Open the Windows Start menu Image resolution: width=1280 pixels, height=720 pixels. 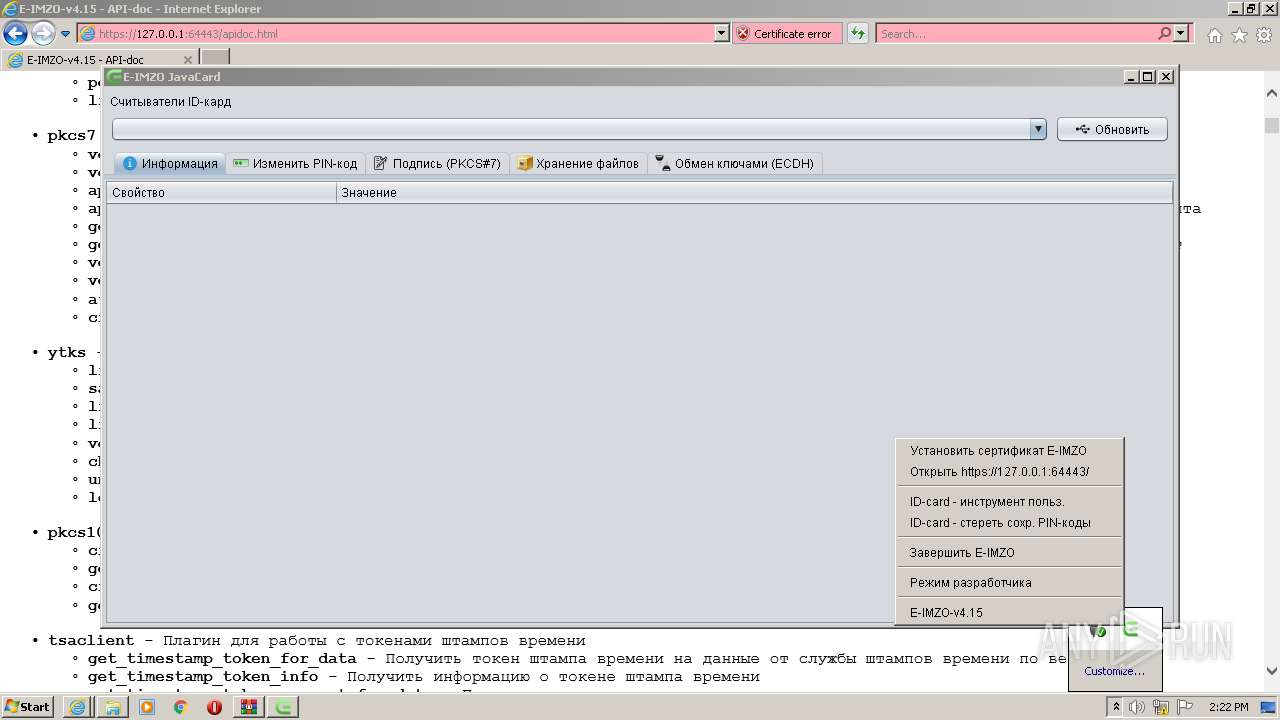(x=27, y=707)
